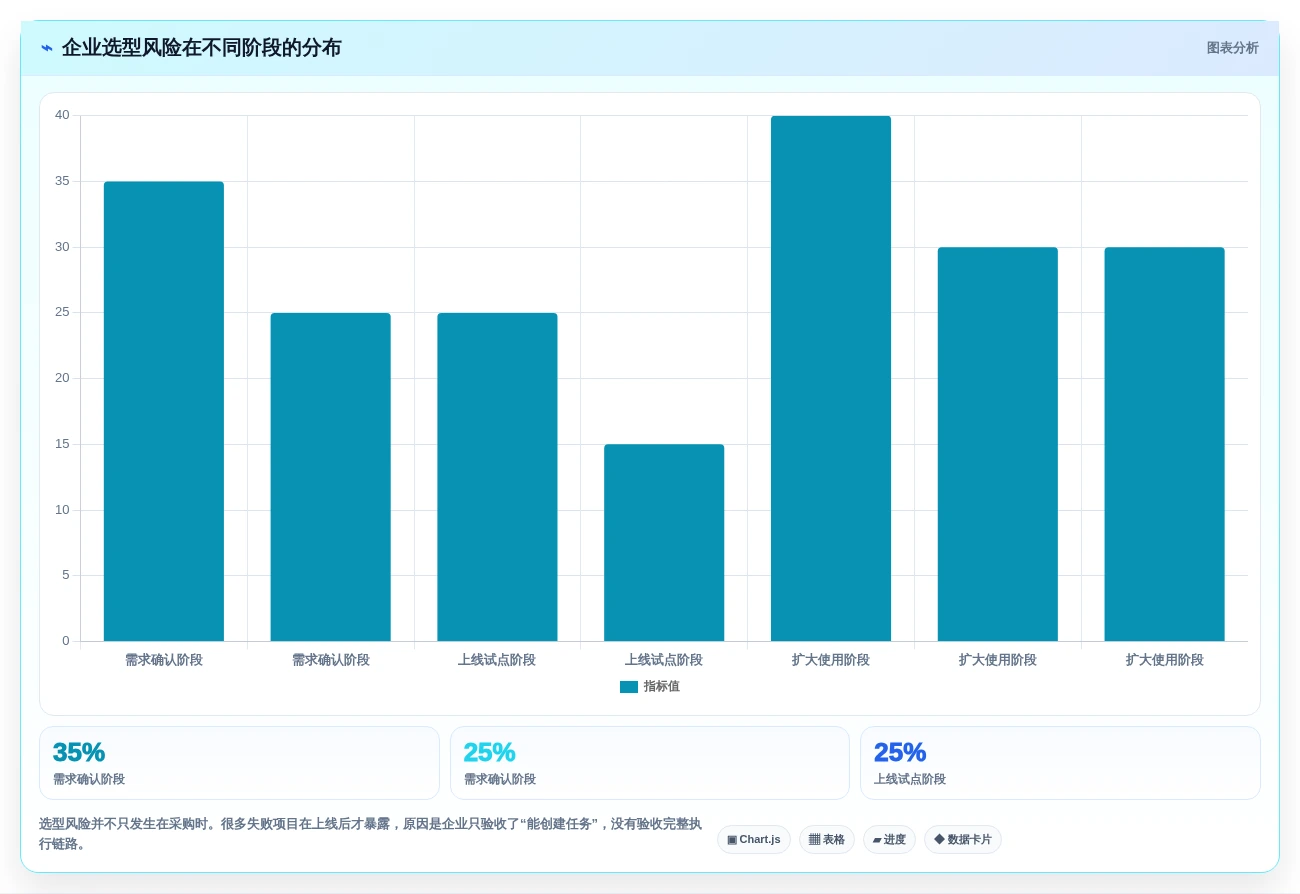This screenshot has width=1300, height=894.
Task: Click the title 企业选型风险在不同阶段的分布
Action: [201, 48]
